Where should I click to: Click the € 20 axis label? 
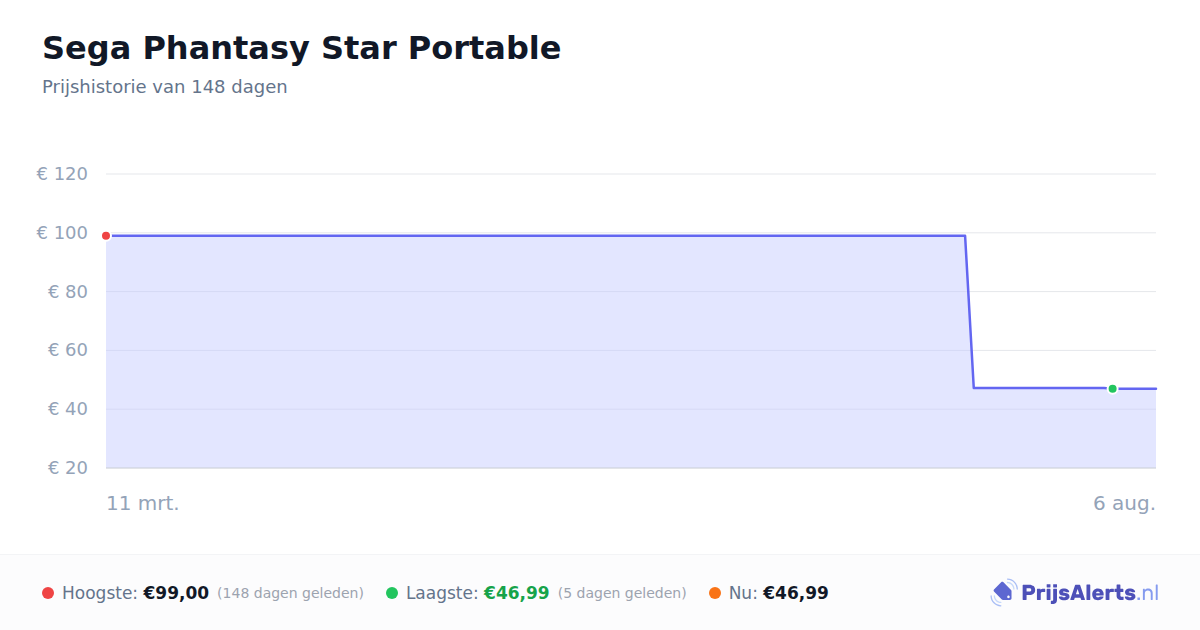pyautogui.click(x=68, y=468)
